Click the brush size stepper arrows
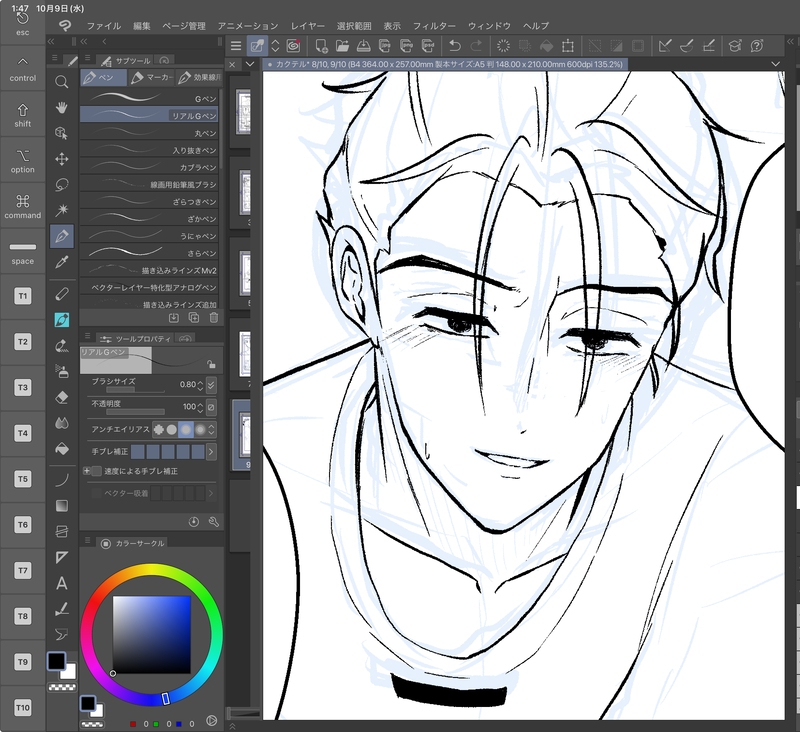Viewport: 800px width, 732px height. (201, 385)
